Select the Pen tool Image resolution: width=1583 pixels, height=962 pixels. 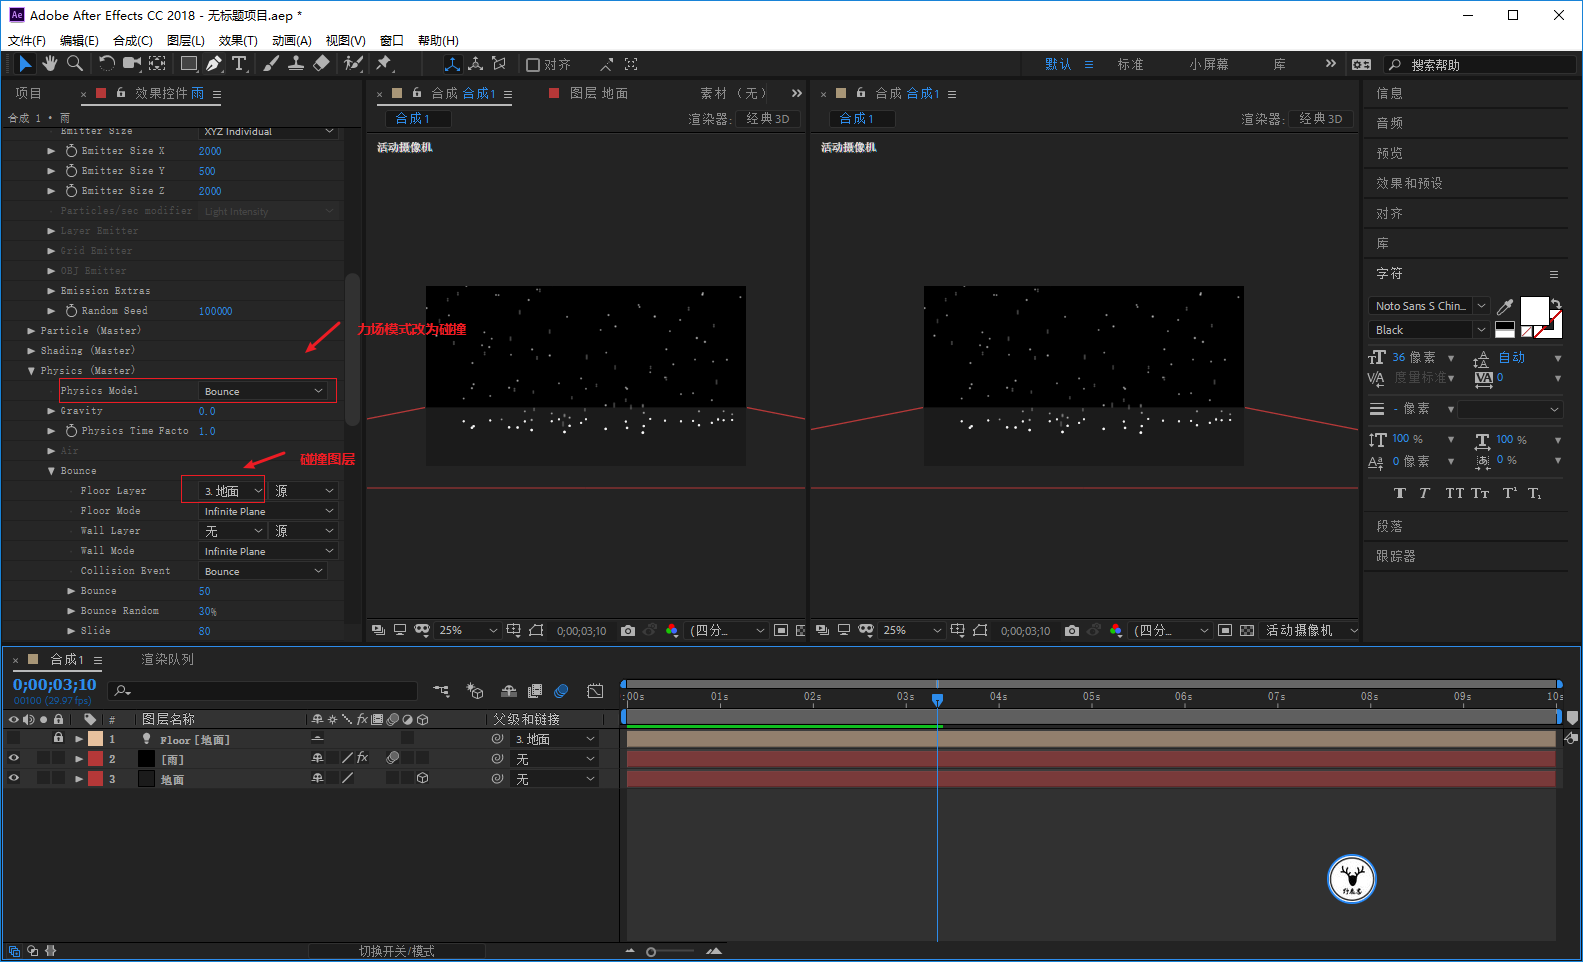coord(214,64)
